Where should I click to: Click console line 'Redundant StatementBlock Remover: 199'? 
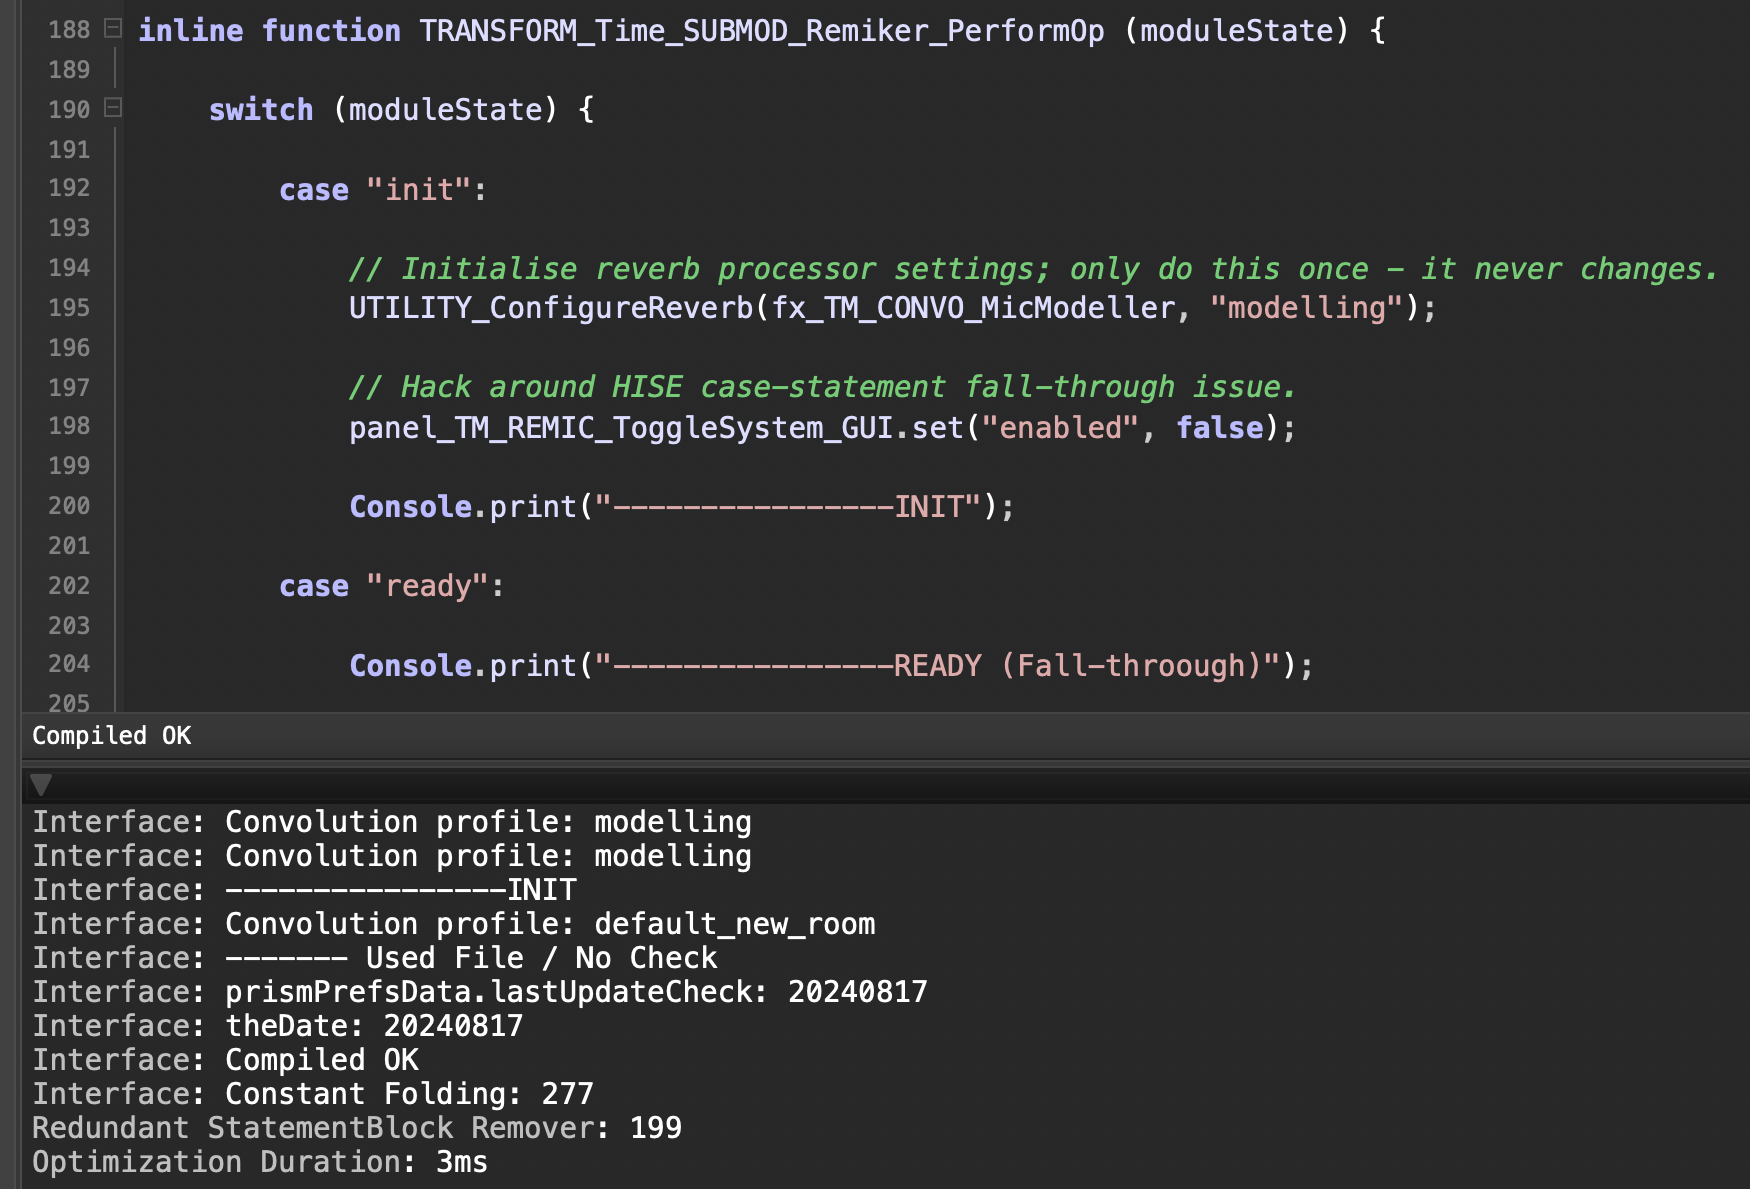(x=357, y=1128)
